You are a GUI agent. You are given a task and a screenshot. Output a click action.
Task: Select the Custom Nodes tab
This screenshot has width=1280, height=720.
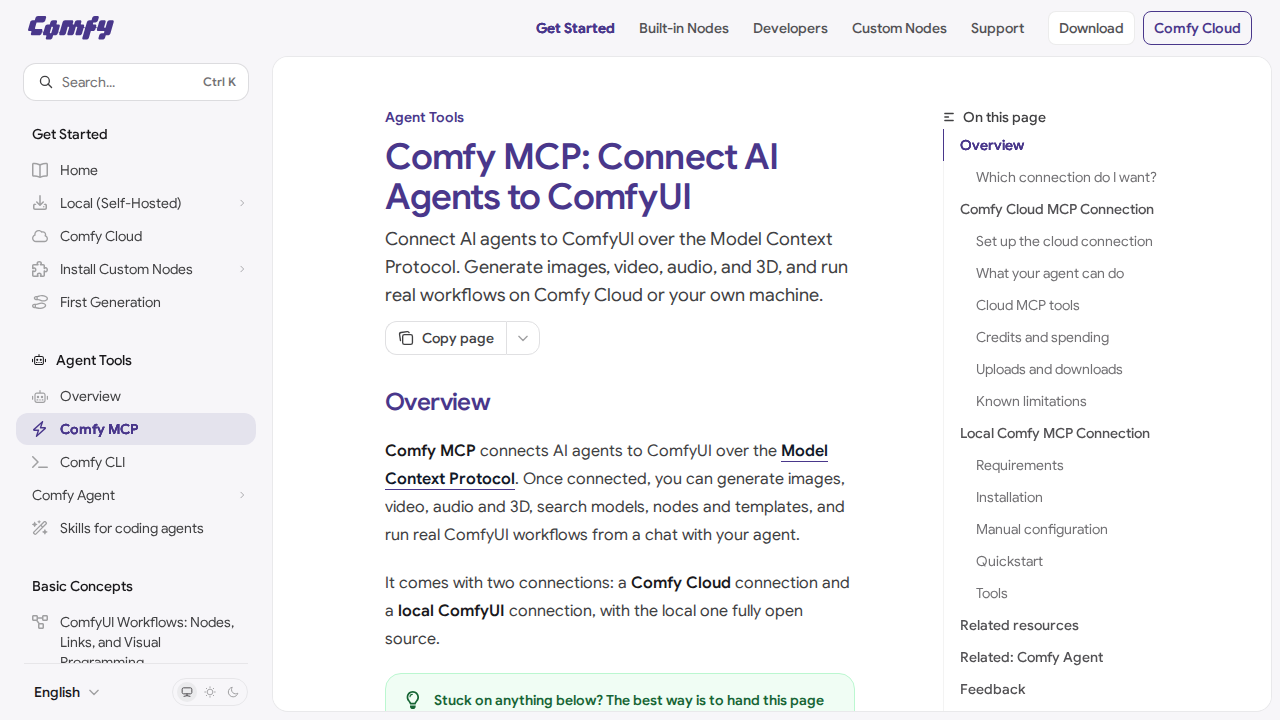click(x=899, y=28)
